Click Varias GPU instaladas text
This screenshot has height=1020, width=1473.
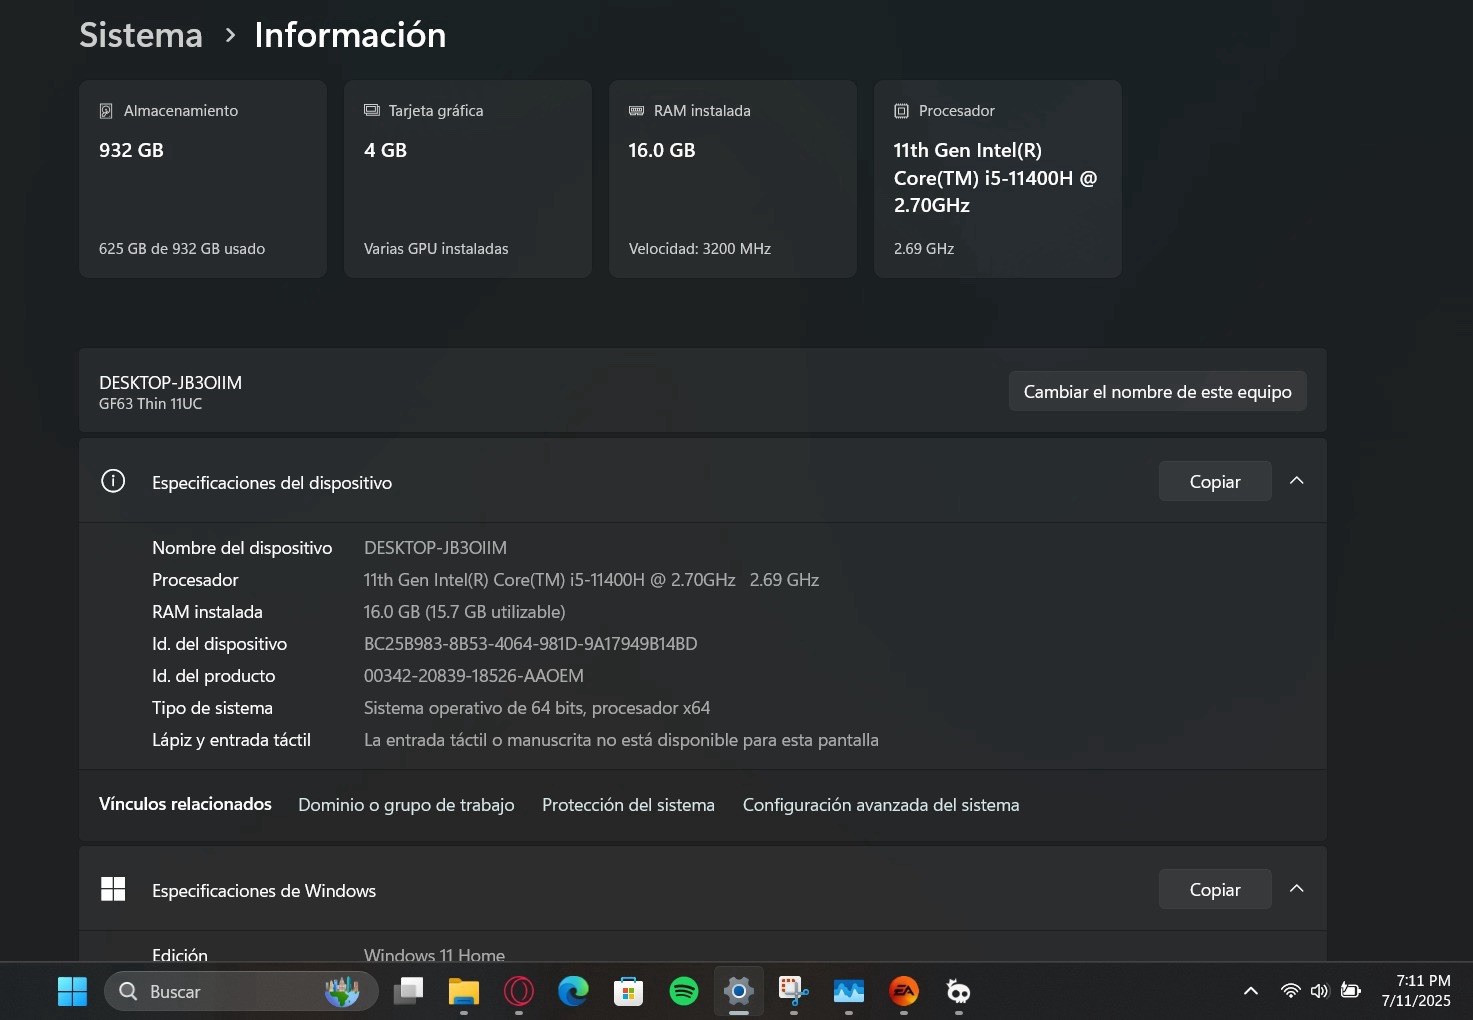[436, 249]
